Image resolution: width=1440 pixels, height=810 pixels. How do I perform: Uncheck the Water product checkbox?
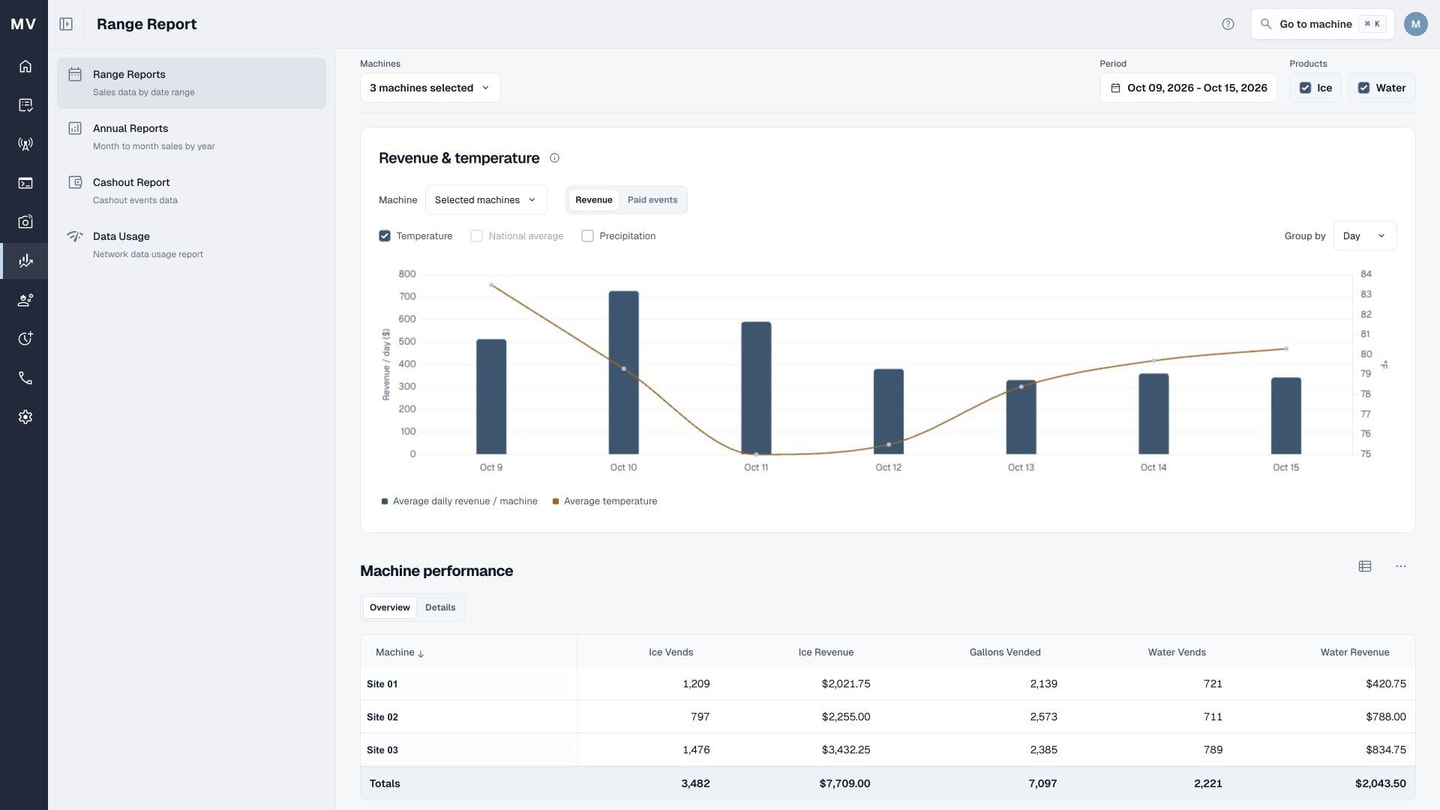point(1363,88)
